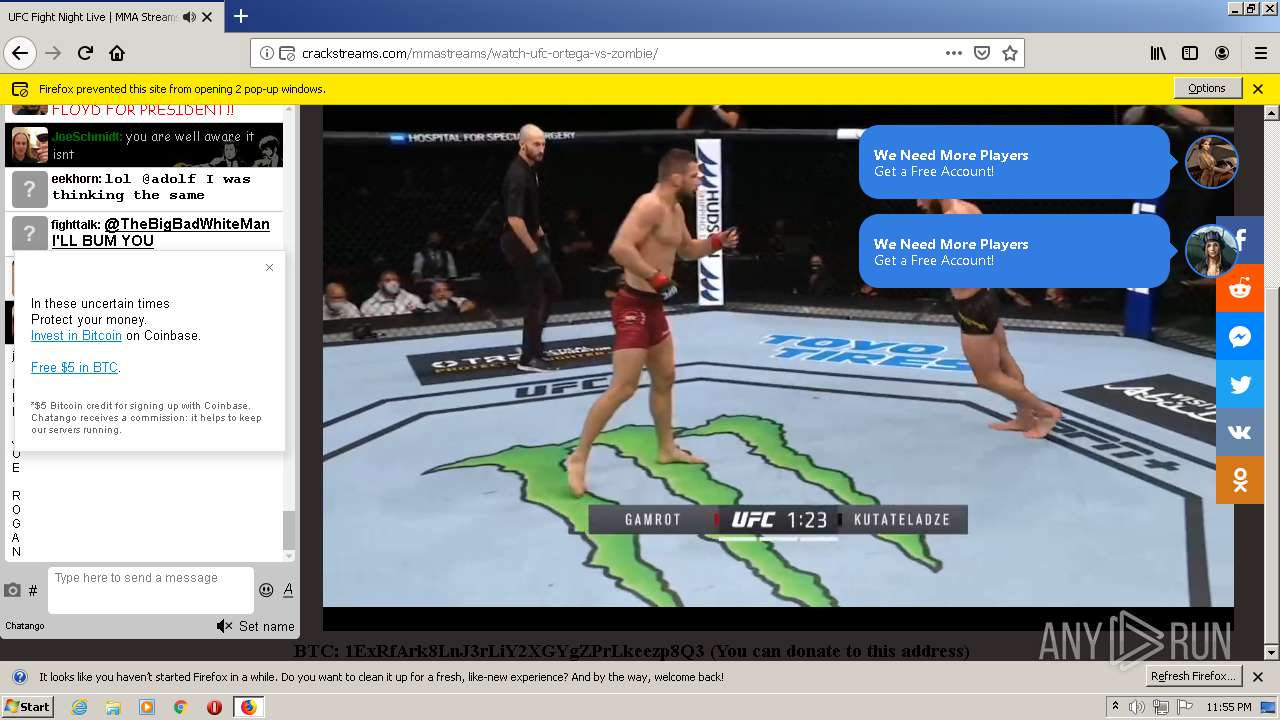Insert a hashtag symbol in chat

click(x=33, y=591)
